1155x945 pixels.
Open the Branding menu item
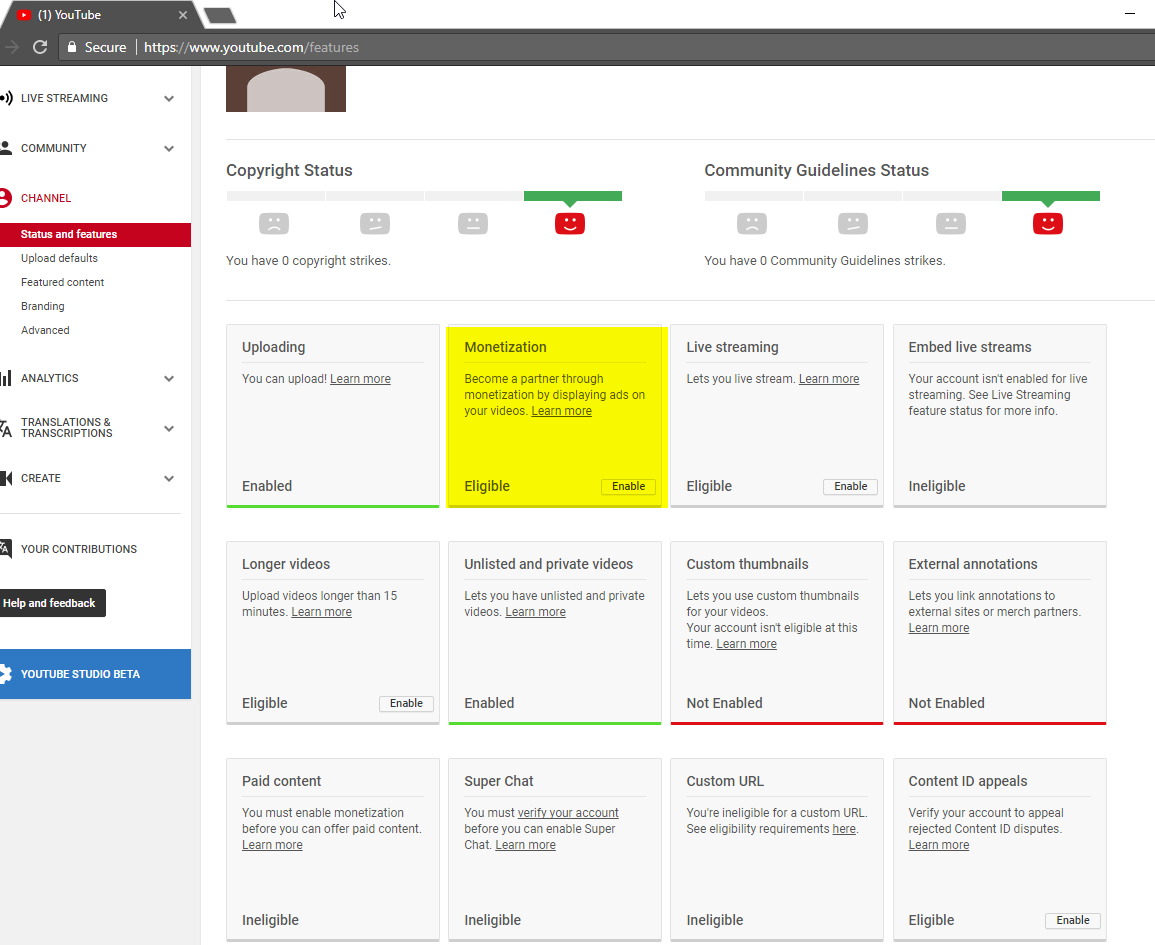(43, 306)
